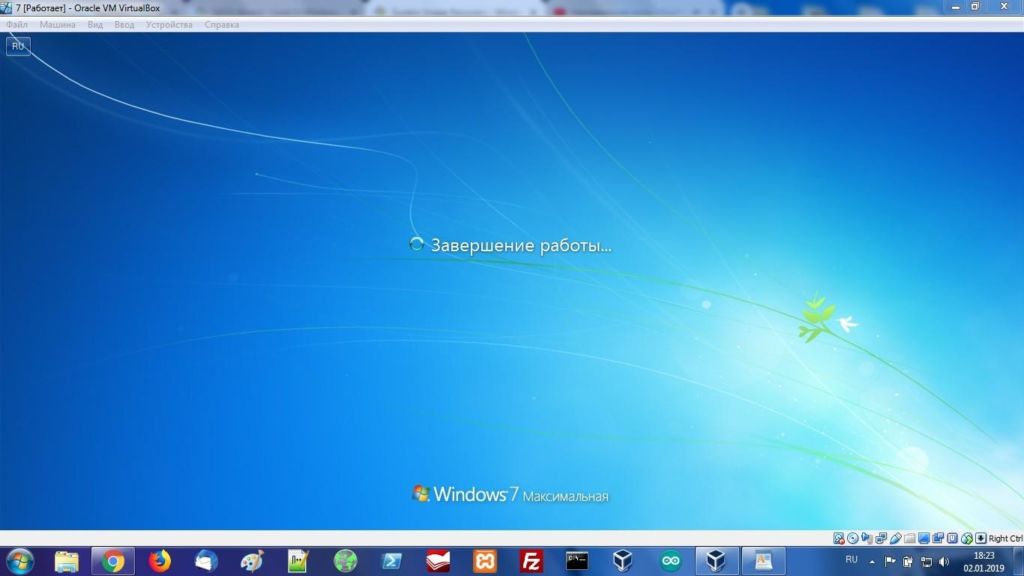Open the volume speaker tray icon

[x=944, y=562]
